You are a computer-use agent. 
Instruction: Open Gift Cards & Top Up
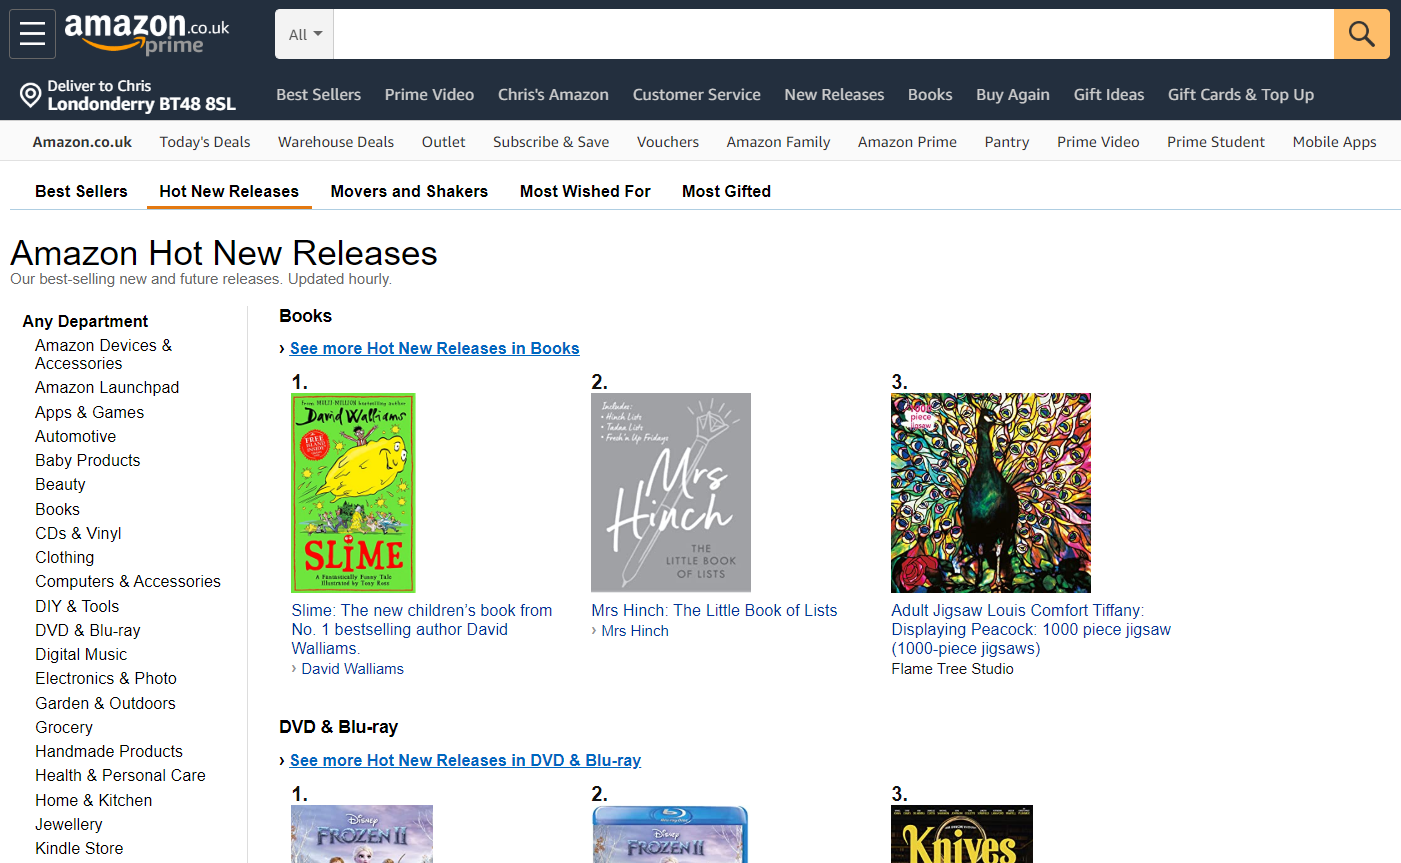(x=1241, y=94)
